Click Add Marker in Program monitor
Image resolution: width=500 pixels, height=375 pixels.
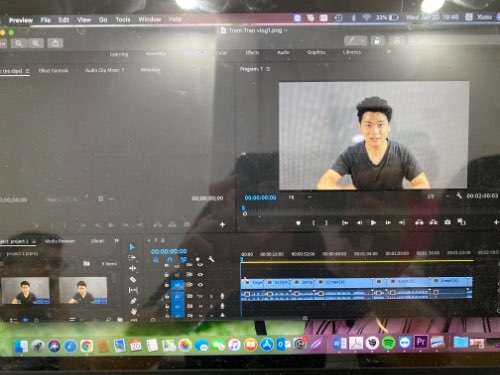click(298, 223)
